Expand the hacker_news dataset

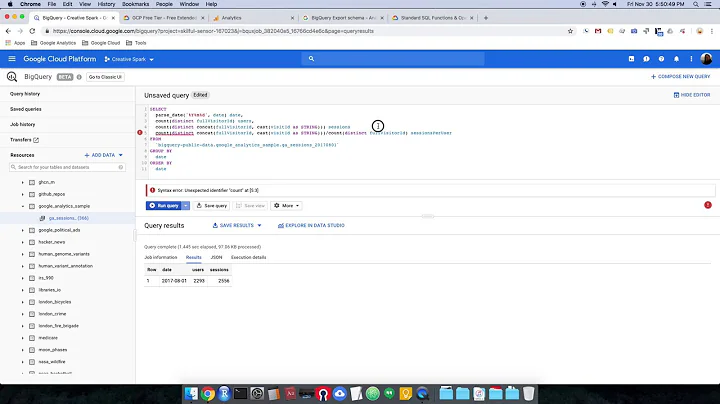click(22, 242)
